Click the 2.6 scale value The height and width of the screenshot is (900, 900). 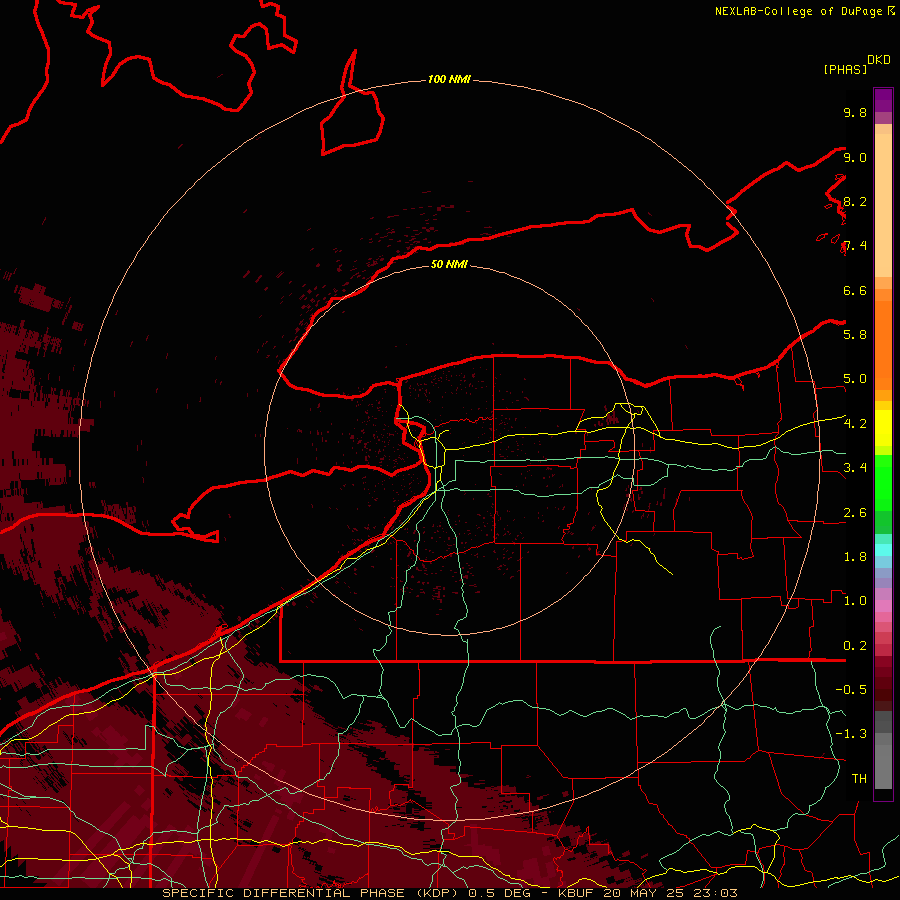click(x=855, y=513)
